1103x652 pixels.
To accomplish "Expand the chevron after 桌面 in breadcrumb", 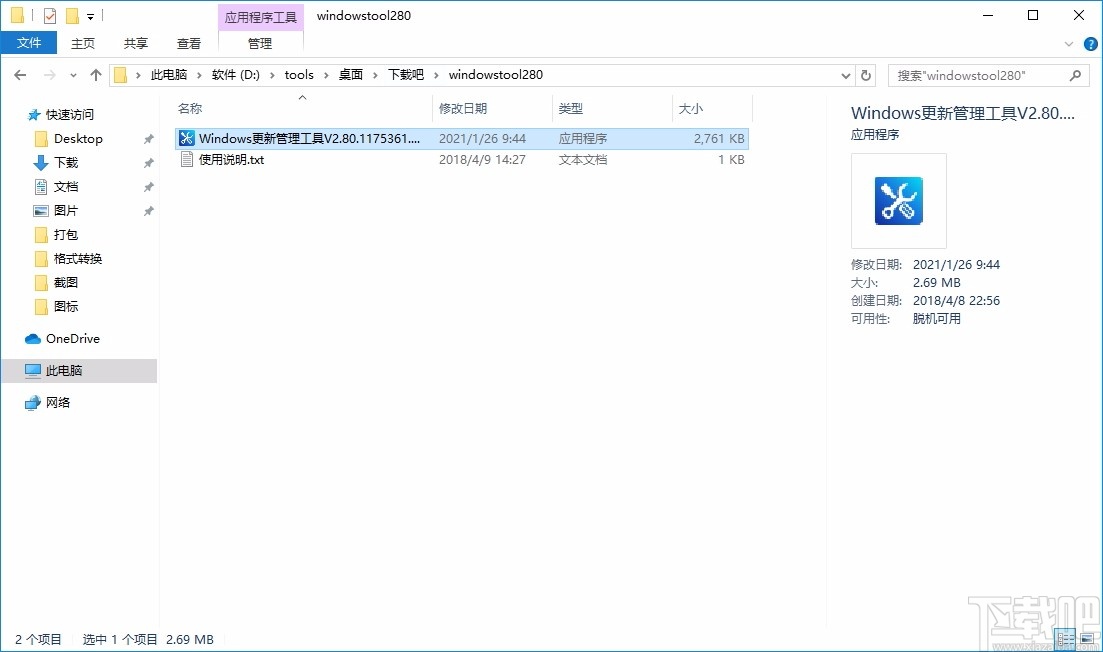I will coord(375,75).
